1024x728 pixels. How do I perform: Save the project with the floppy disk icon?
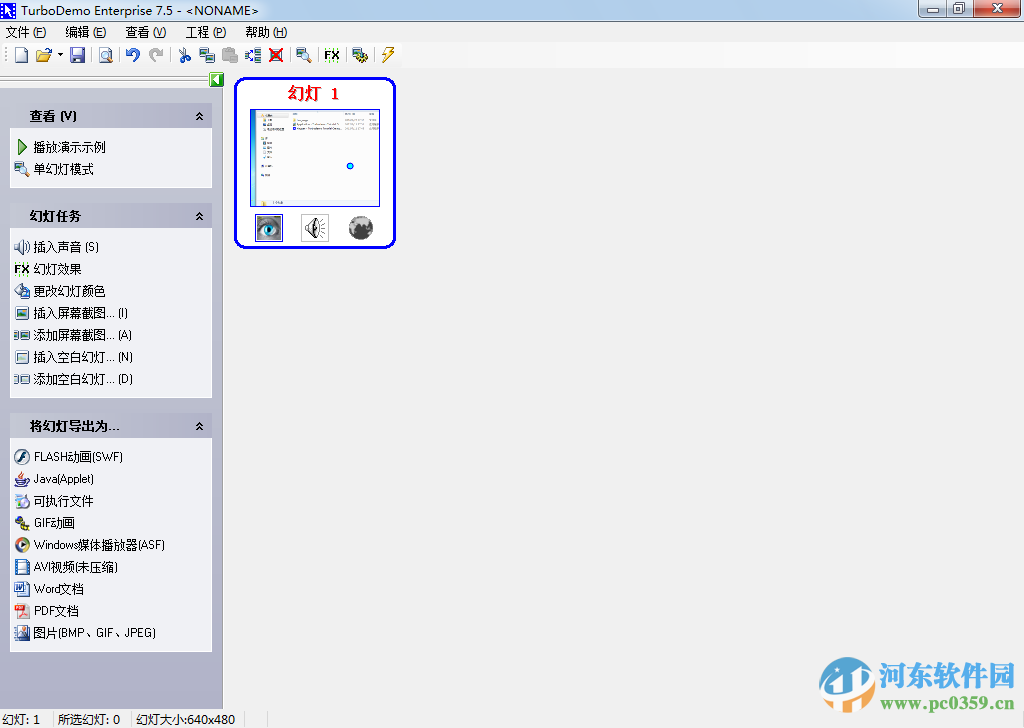click(x=78, y=55)
